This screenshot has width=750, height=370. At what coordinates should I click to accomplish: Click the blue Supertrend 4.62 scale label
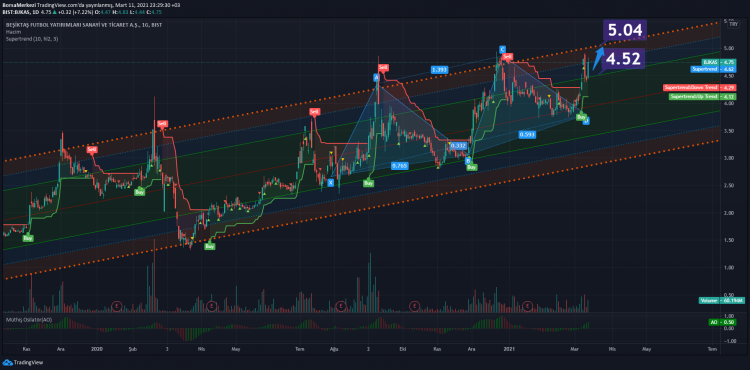(713, 69)
